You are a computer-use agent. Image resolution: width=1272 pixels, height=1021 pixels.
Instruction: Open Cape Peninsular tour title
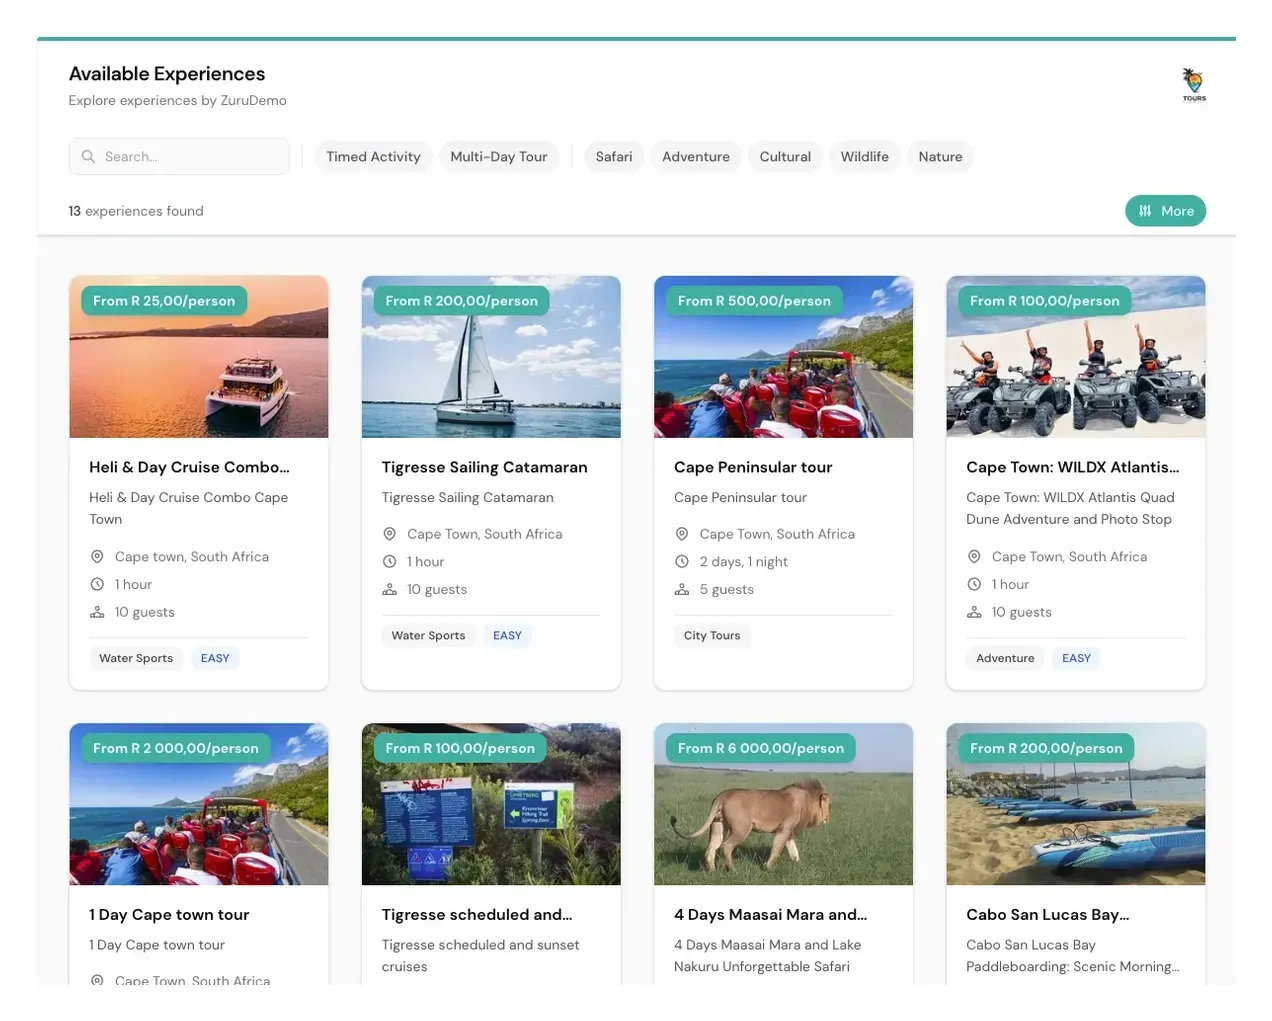point(753,467)
